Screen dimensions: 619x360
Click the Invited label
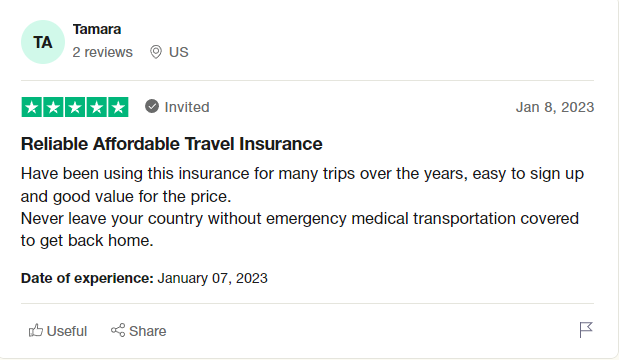point(187,107)
